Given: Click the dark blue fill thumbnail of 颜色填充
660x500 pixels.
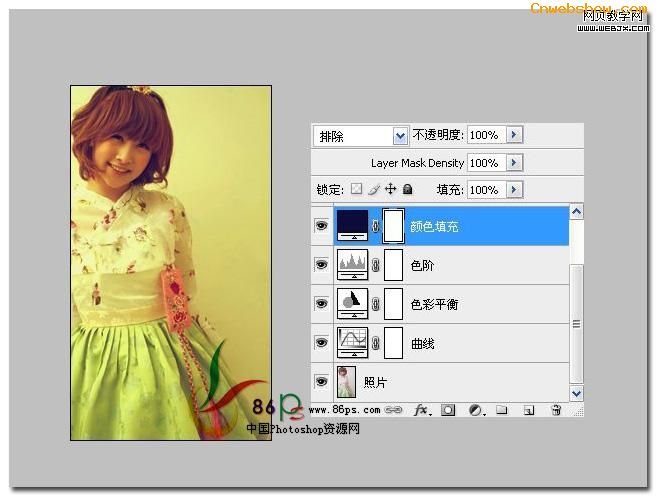Looking at the screenshot, I should pos(353,226).
